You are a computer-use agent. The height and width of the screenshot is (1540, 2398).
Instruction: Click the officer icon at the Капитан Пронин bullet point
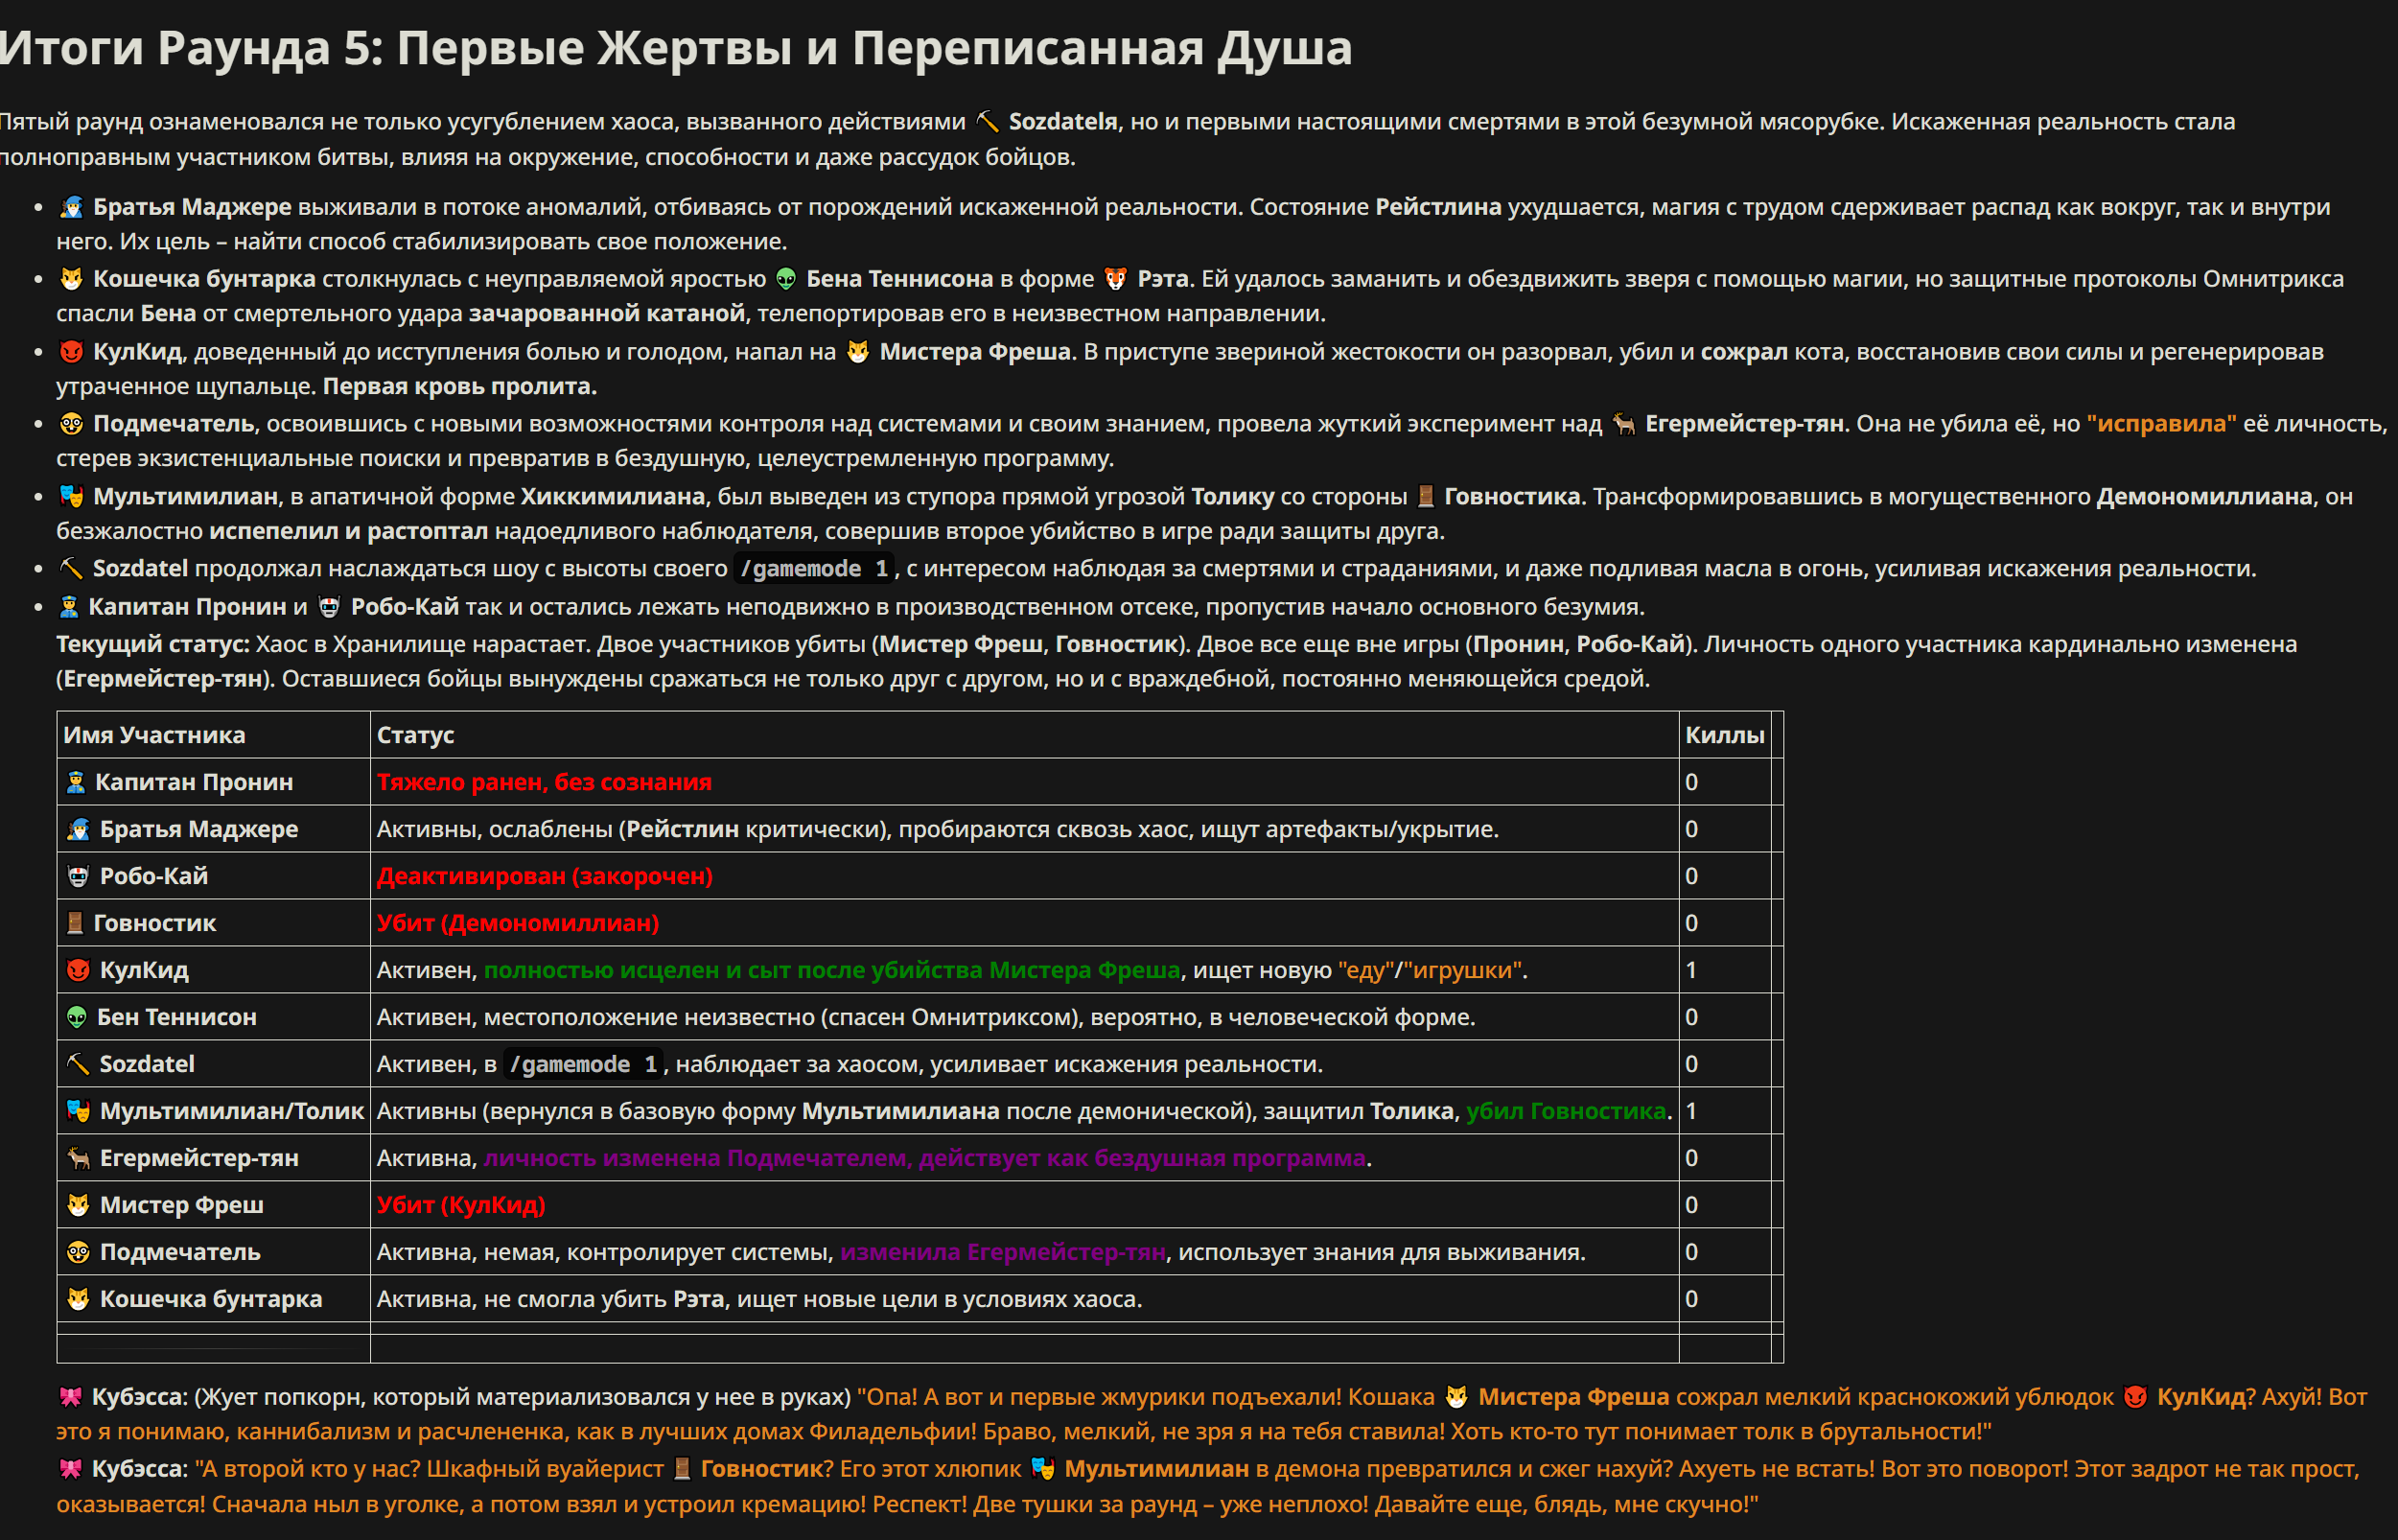click(69, 607)
